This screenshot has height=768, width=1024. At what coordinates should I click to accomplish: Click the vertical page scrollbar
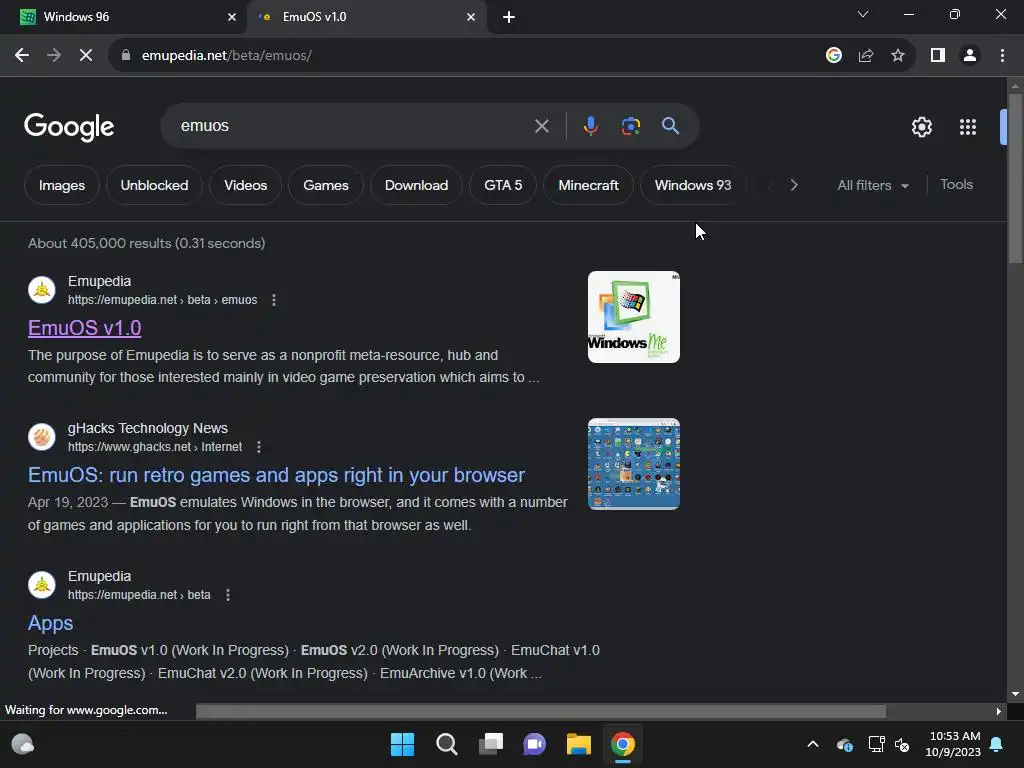(x=1015, y=178)
